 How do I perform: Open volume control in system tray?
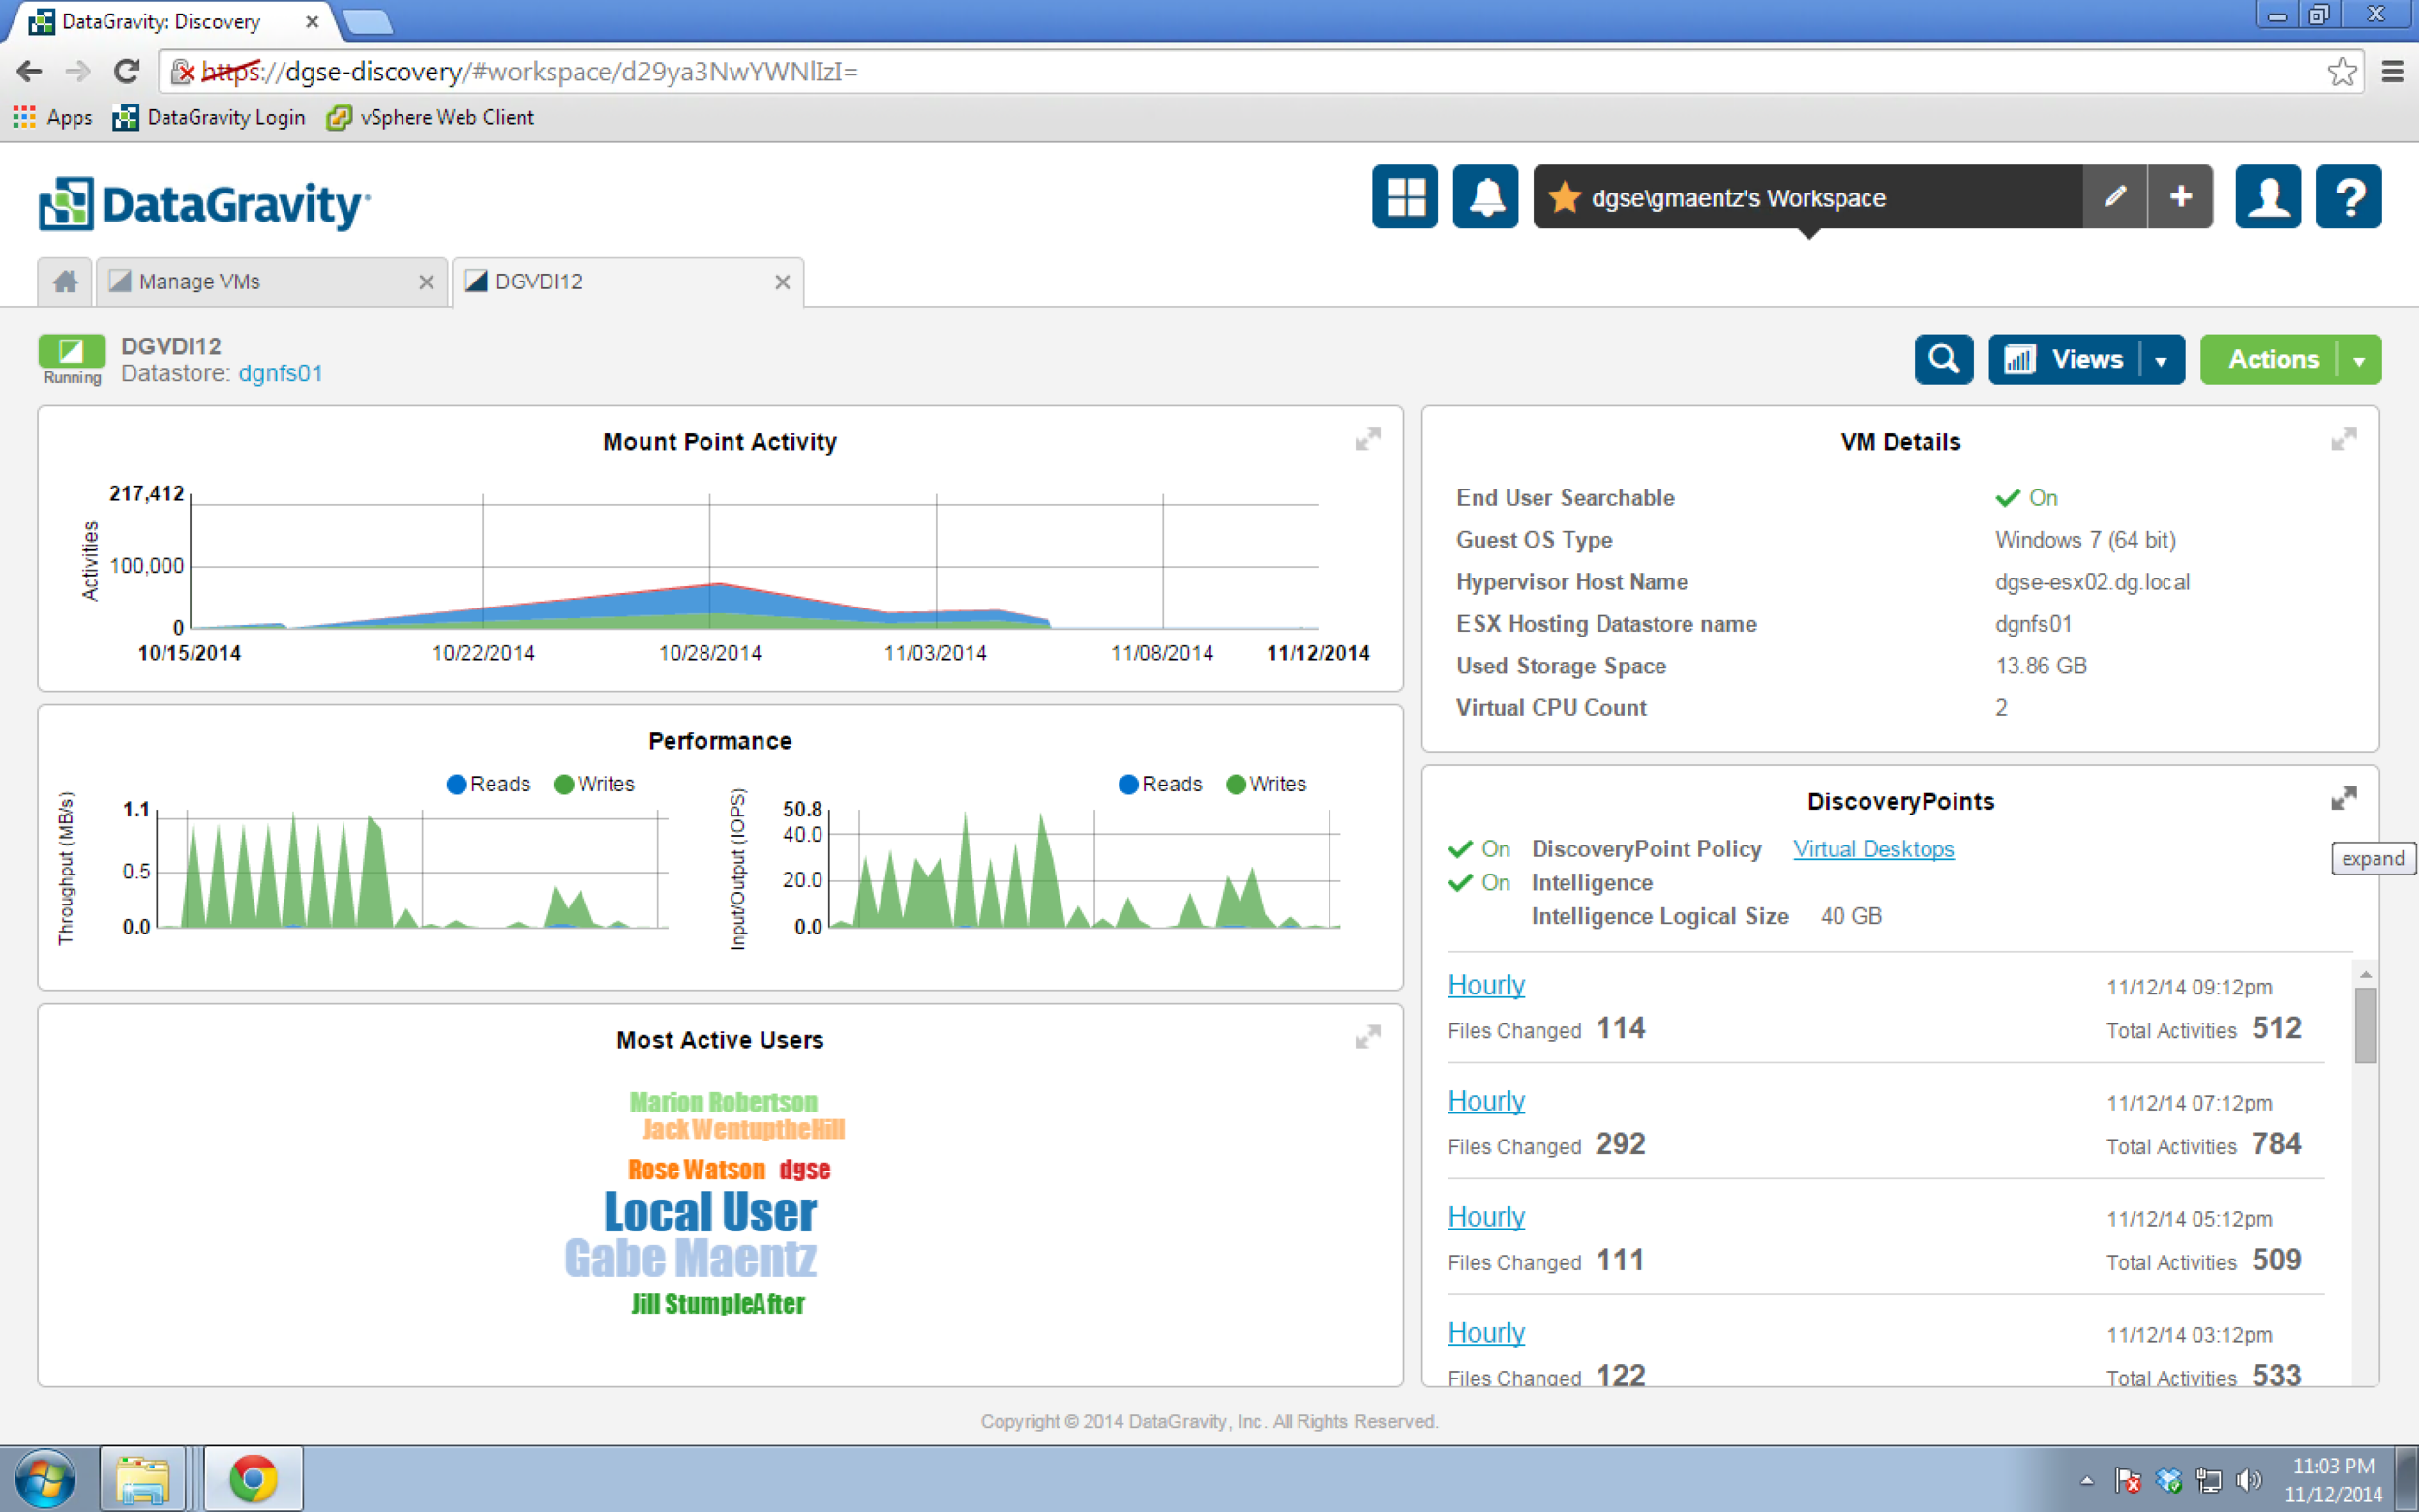(x=2248, y=1479)
